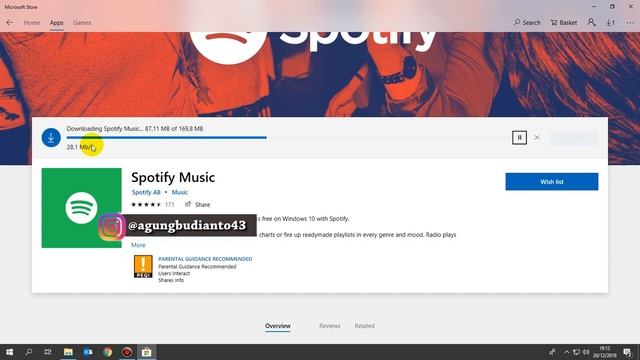This screenshot has width=640, height=360.
Task: Click the Spotify Music title text
Action: click(x=173, y=177)
